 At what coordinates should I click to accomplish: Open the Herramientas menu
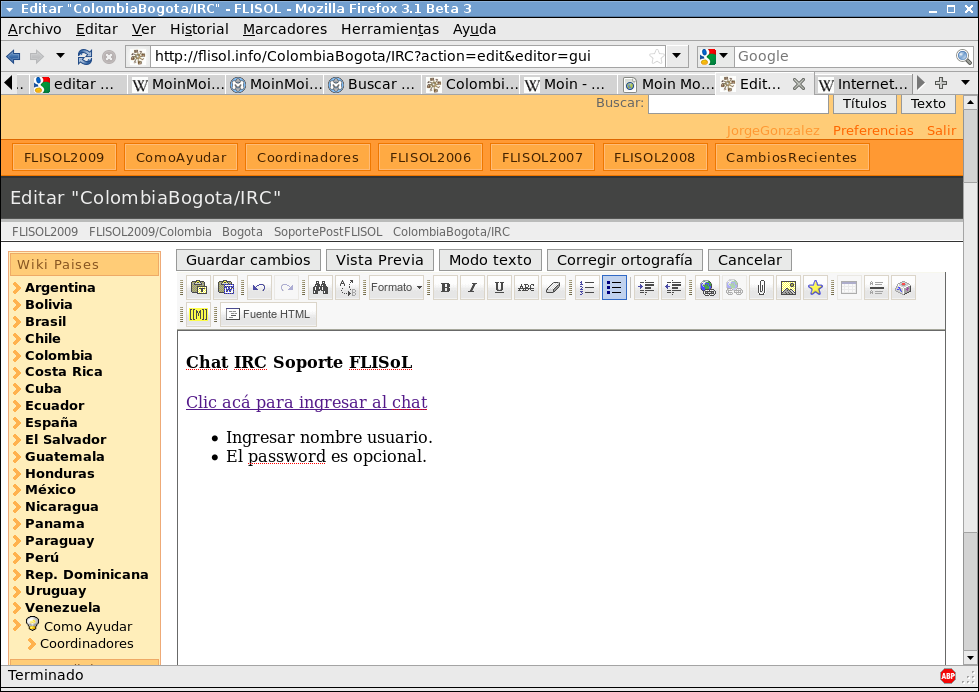[x=390, y=29]
